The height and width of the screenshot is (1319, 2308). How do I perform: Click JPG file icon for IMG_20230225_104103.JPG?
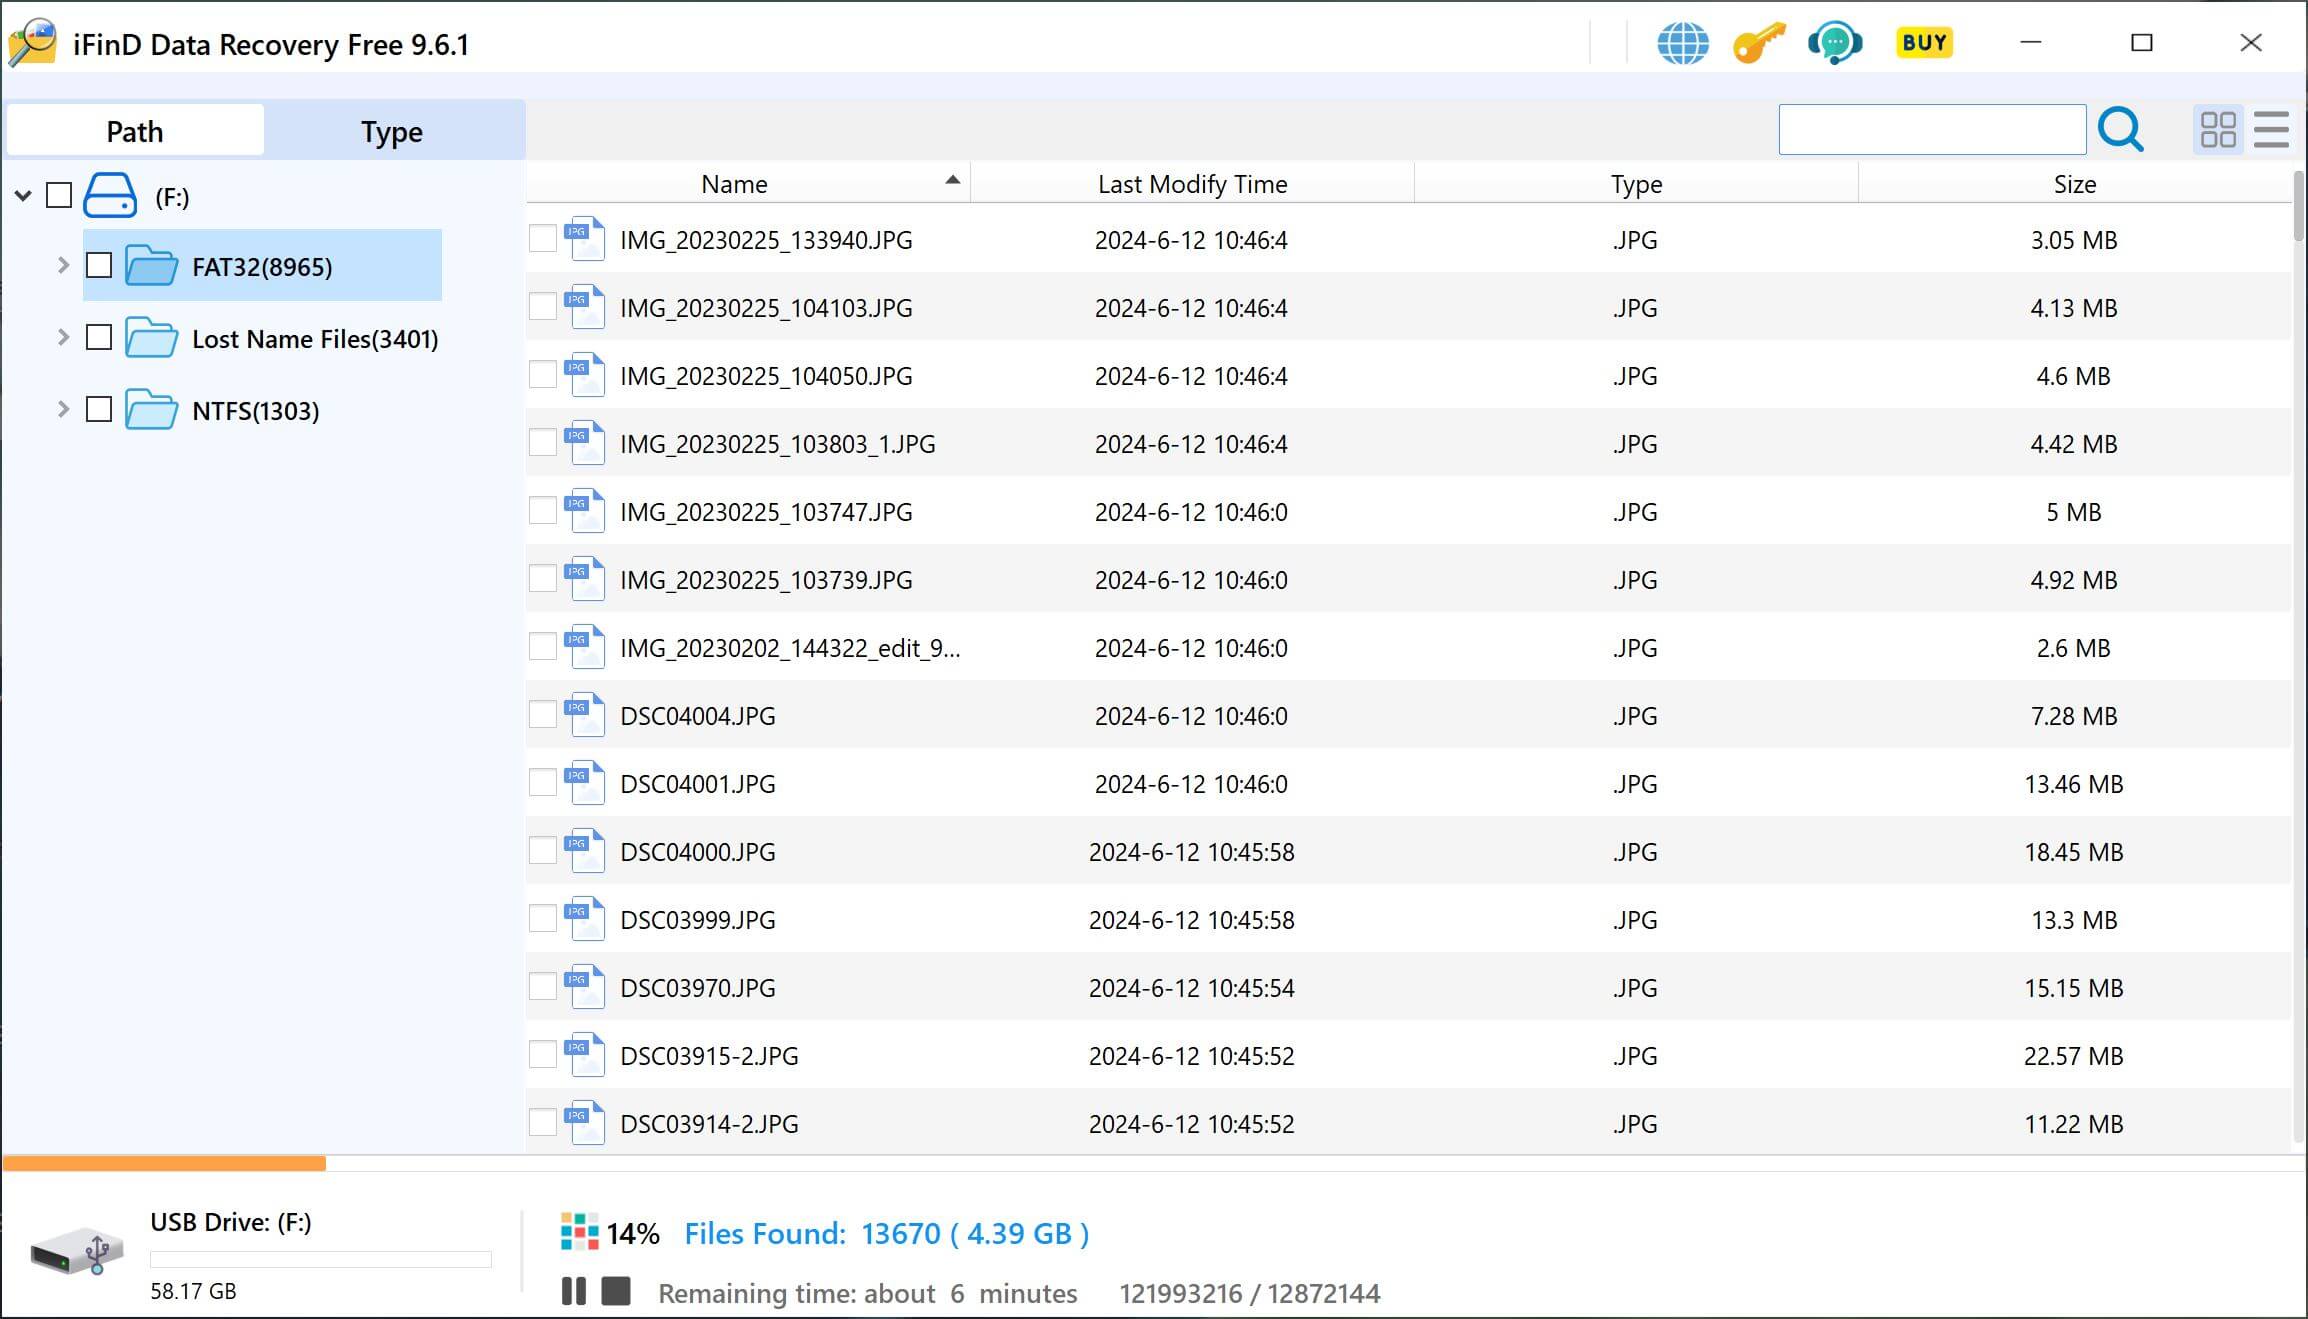point(585,307)
